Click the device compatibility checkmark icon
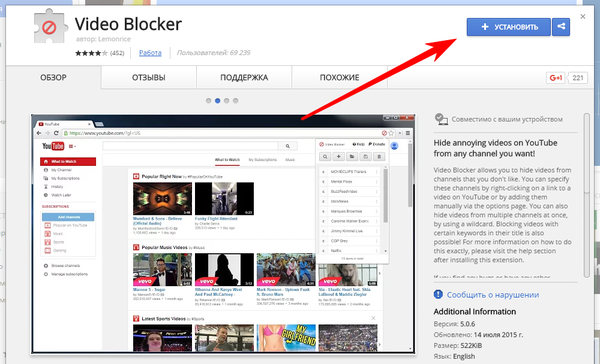This screenshot has height=364, width=600. click(x=441, y=119)
